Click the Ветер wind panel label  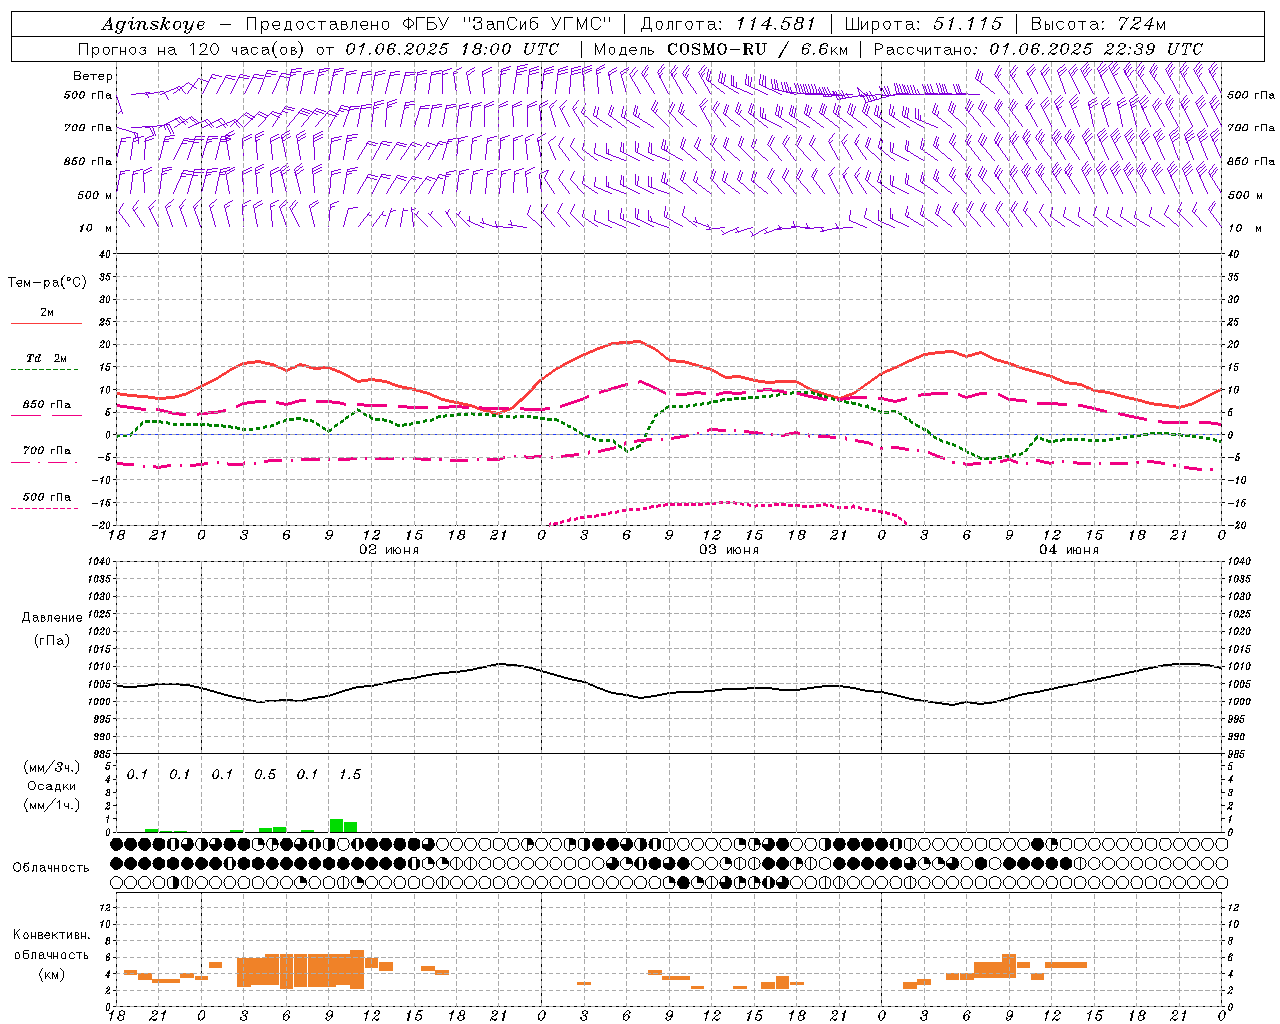pyautogui.click(x=93, y=76)
